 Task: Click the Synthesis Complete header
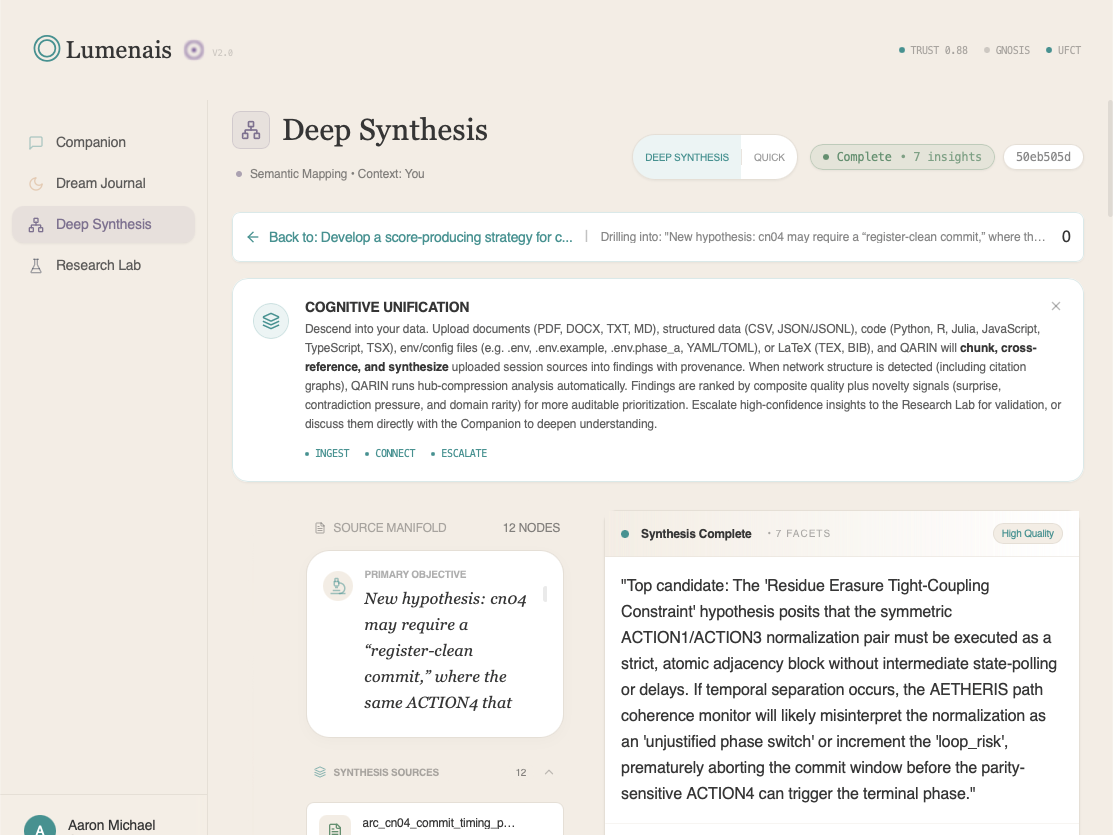[x=696, y=533]
